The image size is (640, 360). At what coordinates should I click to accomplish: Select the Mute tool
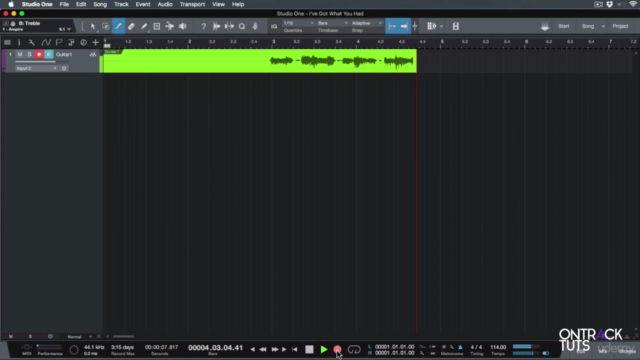pyautogui.click(x=157, y=27)
